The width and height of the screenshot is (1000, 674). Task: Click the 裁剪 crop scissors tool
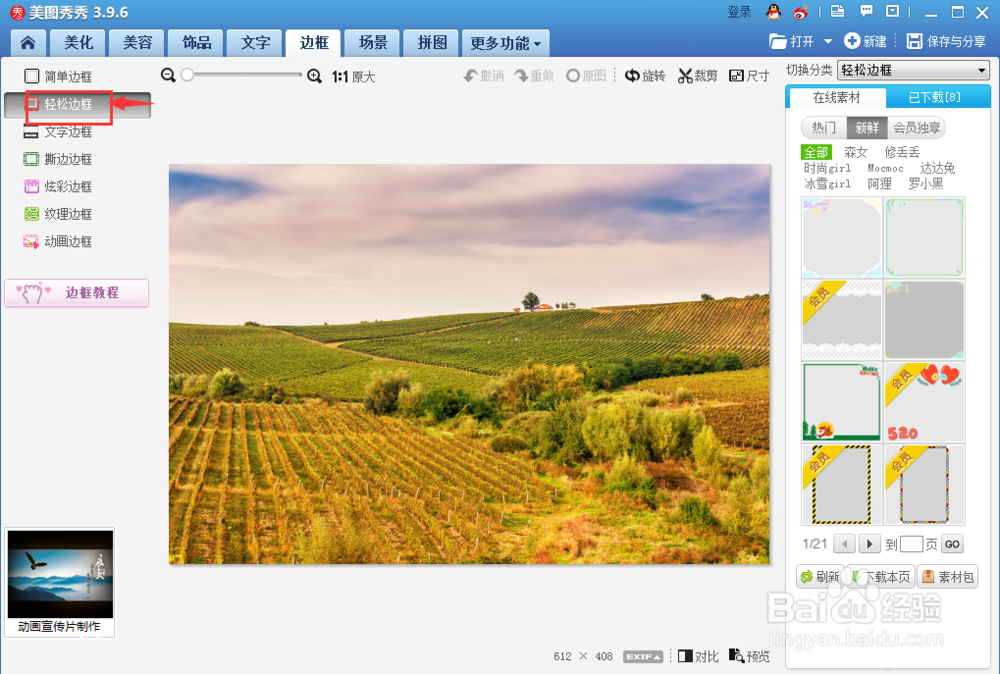pos(697,76)
